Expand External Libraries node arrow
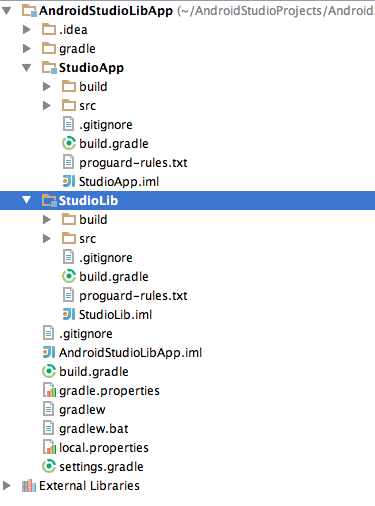 [7, 485]
